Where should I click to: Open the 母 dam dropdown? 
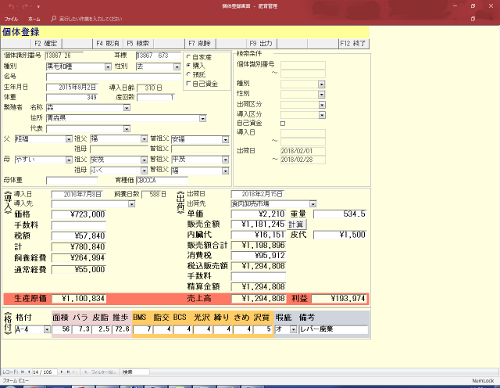pyautogui.click(x=69, y=160)
